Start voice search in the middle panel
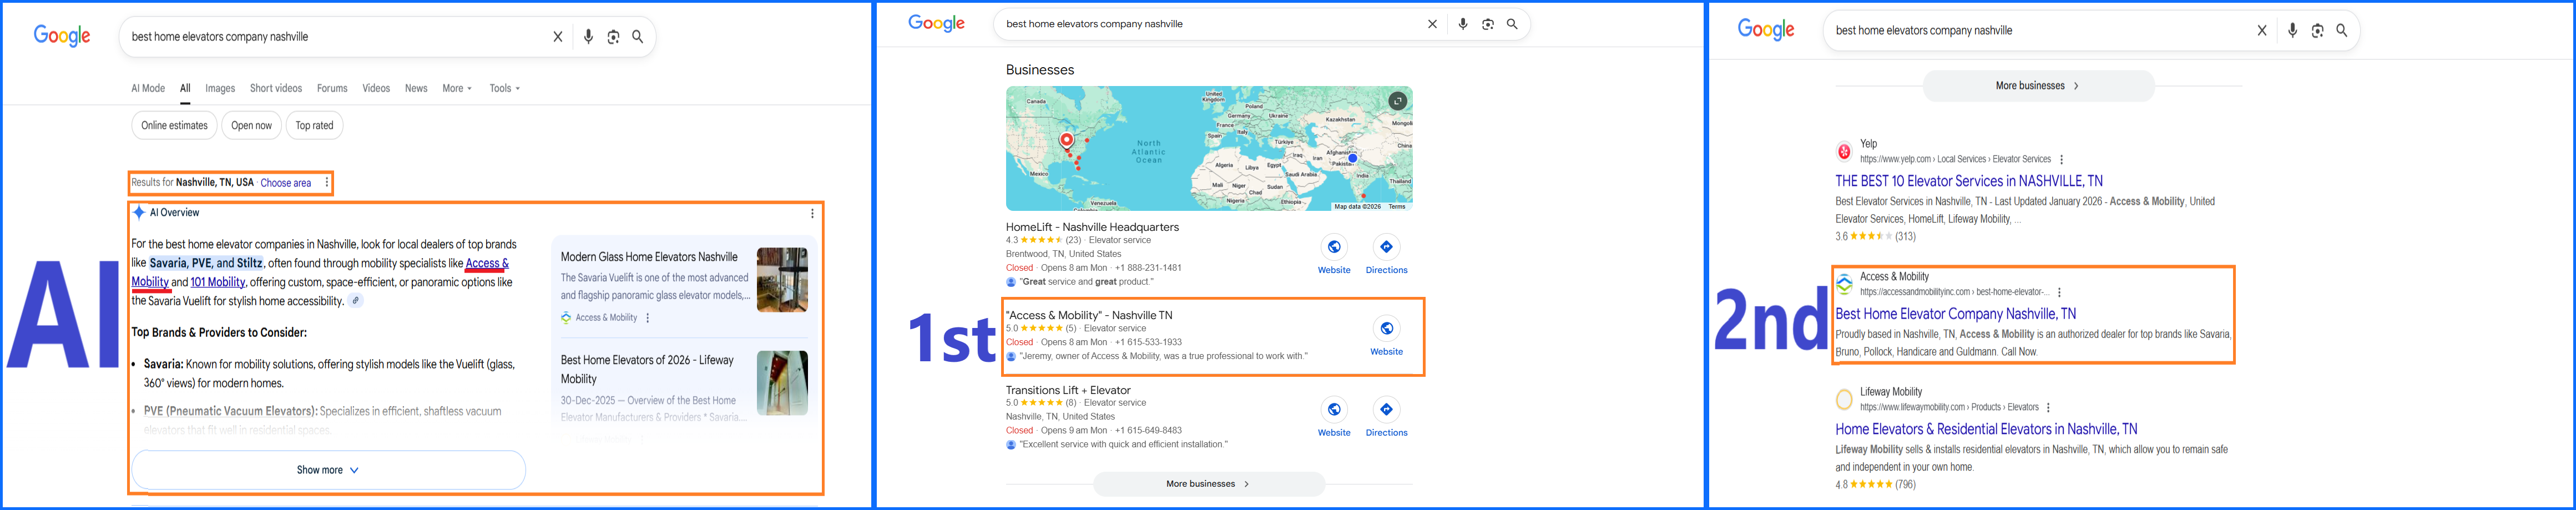 click(1463, 24)
